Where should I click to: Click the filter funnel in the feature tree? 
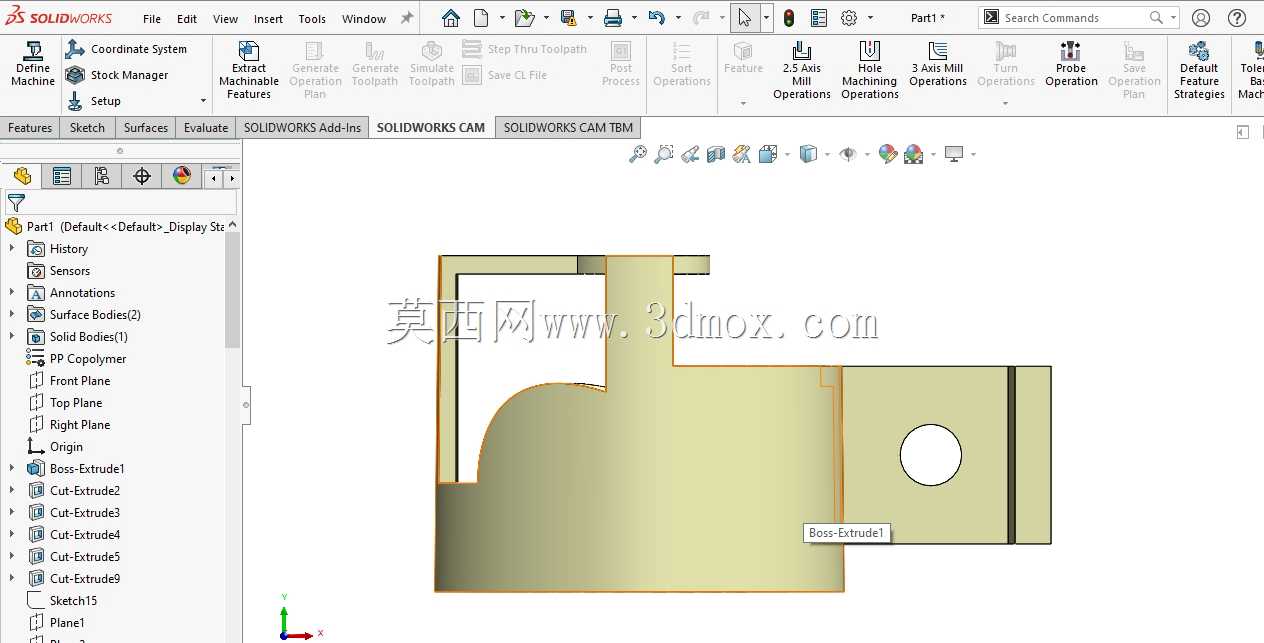[x=16, y=203]
